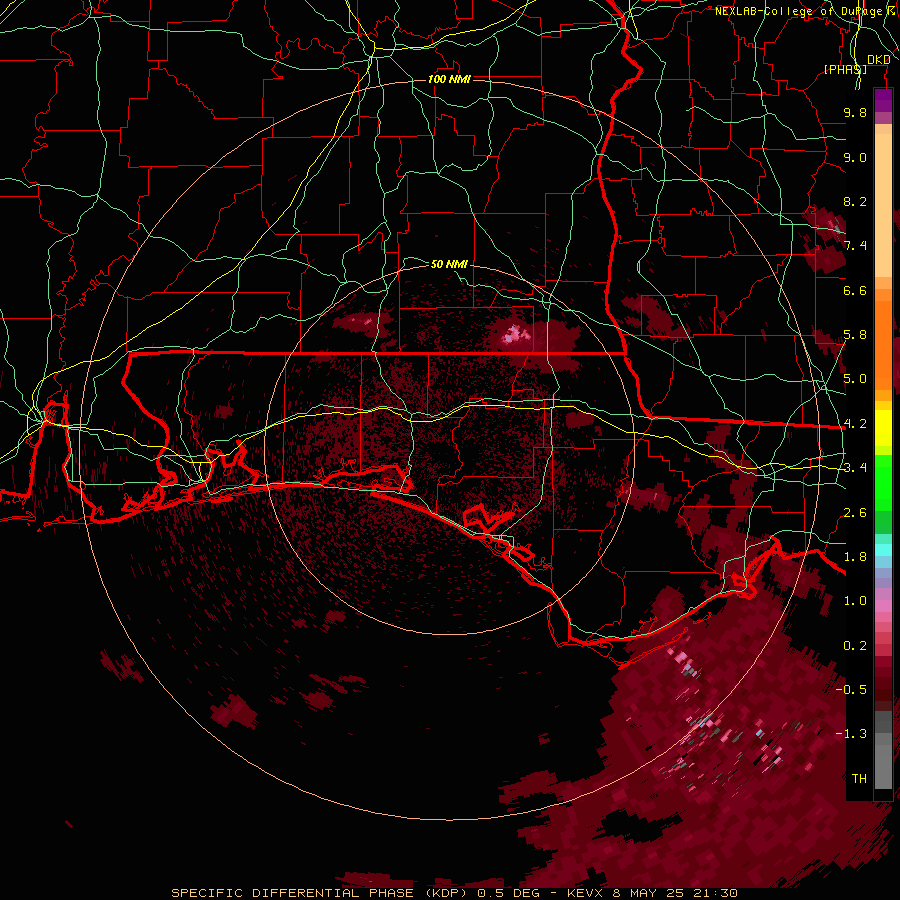The height and width of the screenshot is (900, 900).
Task: Click the DKD label above the color scale
Action: click(878, 60)
